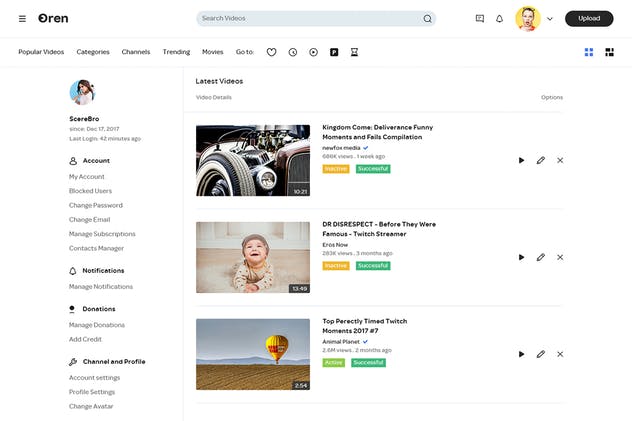Screen dimensions: 632x421
Task: Switch to the mosaic layout view
Action: click(x=609, y=52)
